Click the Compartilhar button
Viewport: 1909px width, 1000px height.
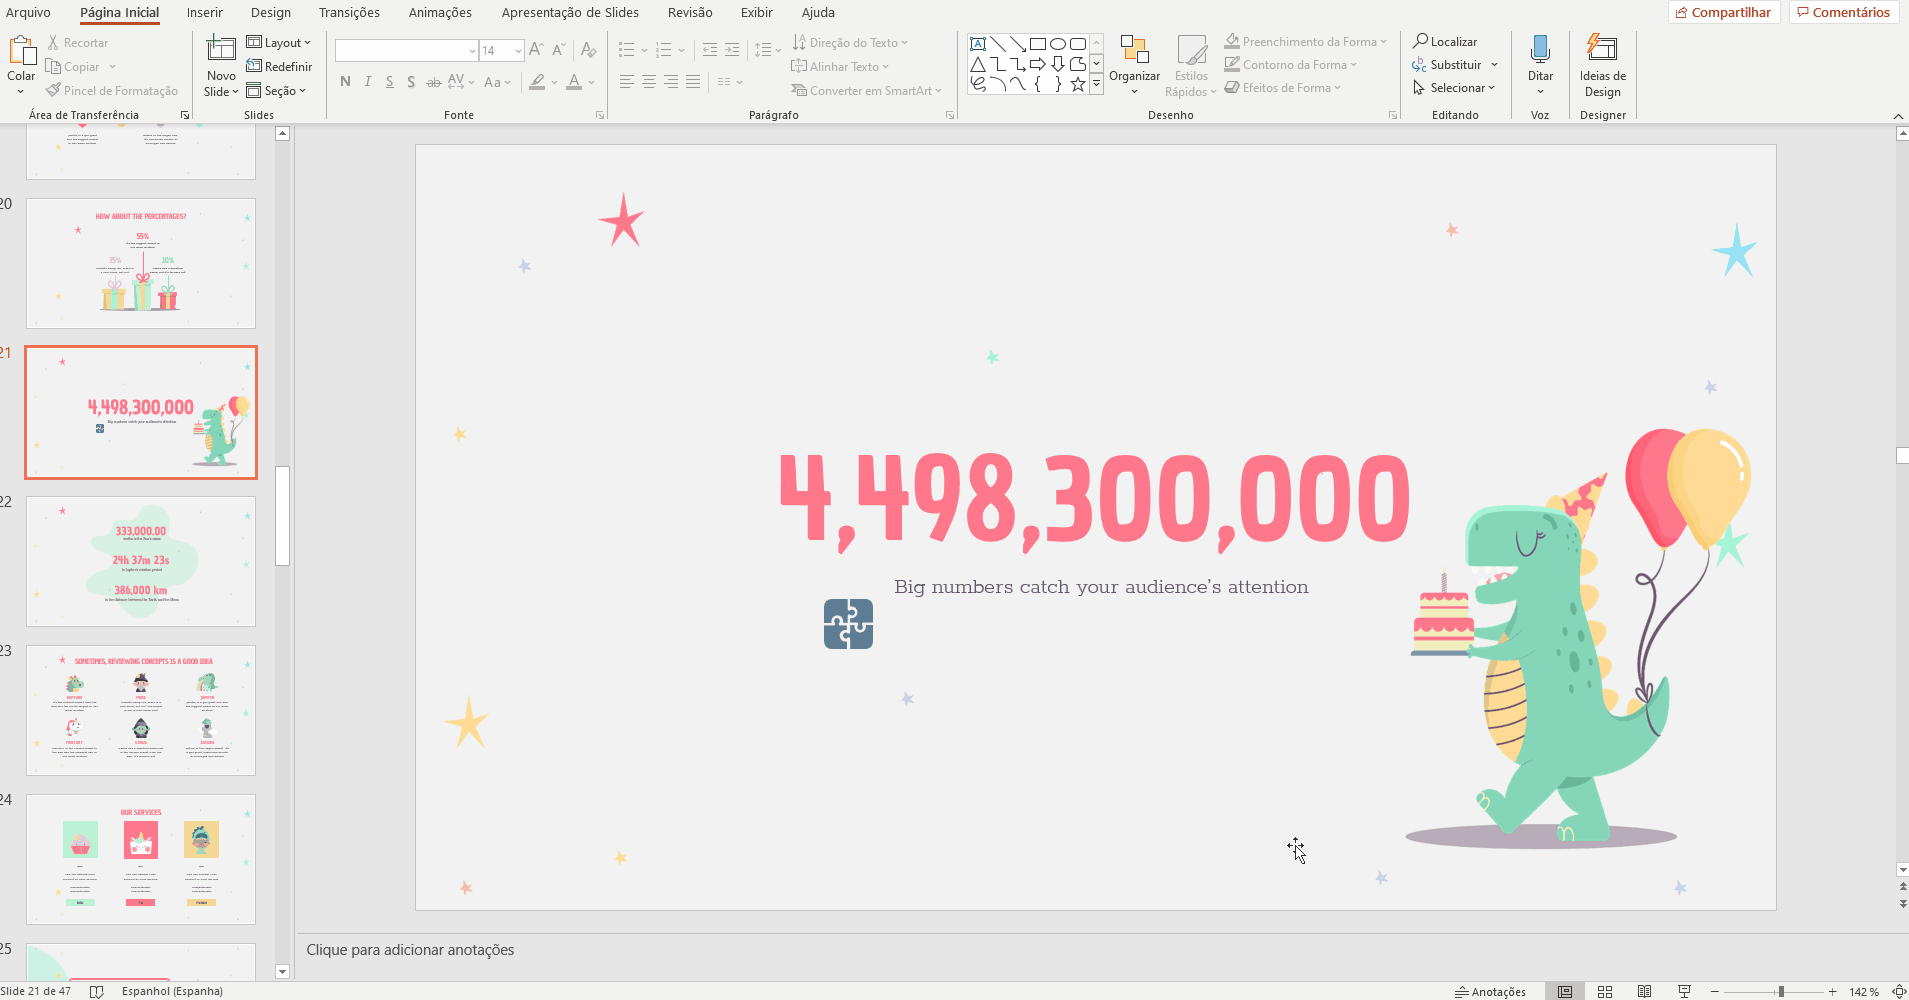point(1723,12)
